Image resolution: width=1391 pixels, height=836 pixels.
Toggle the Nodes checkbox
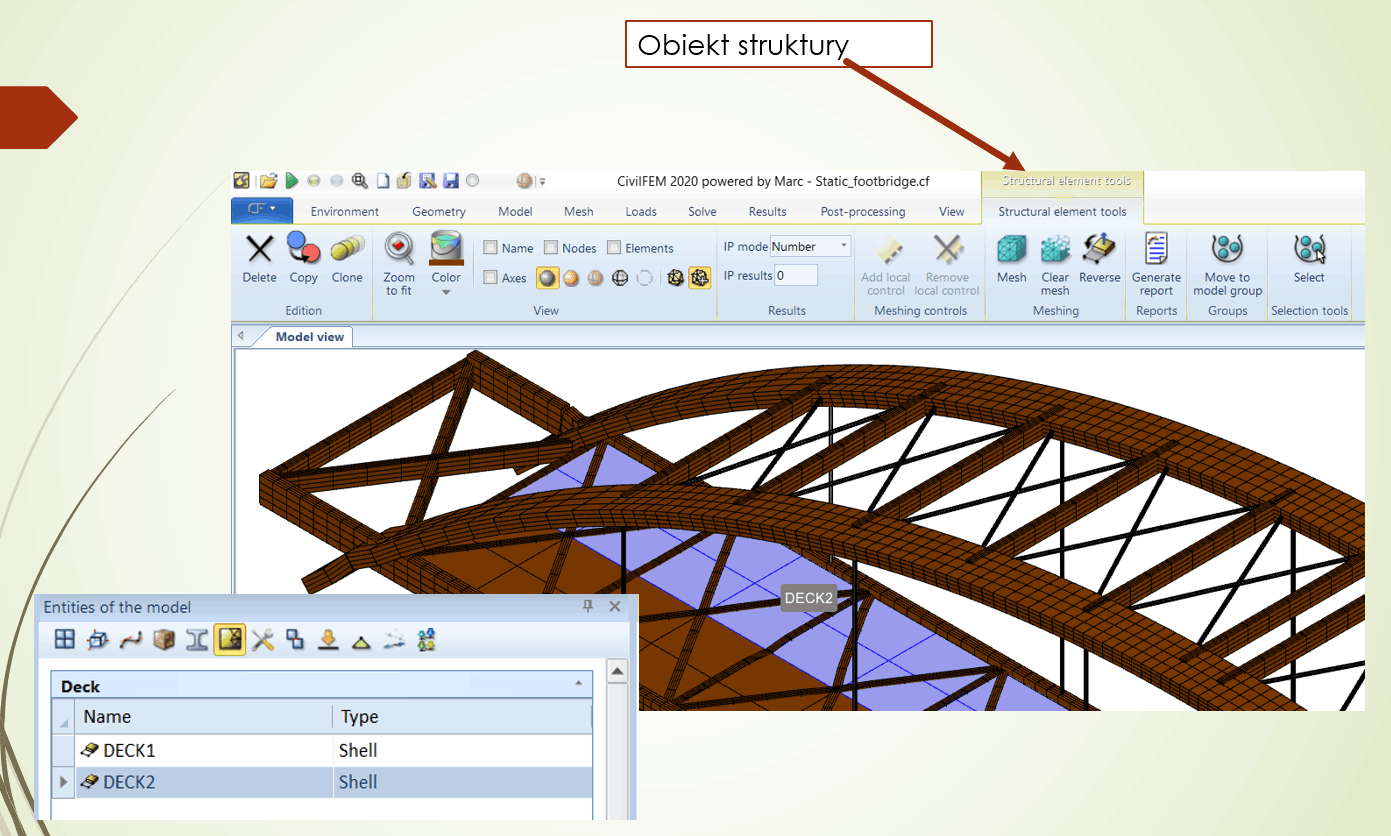551,248
